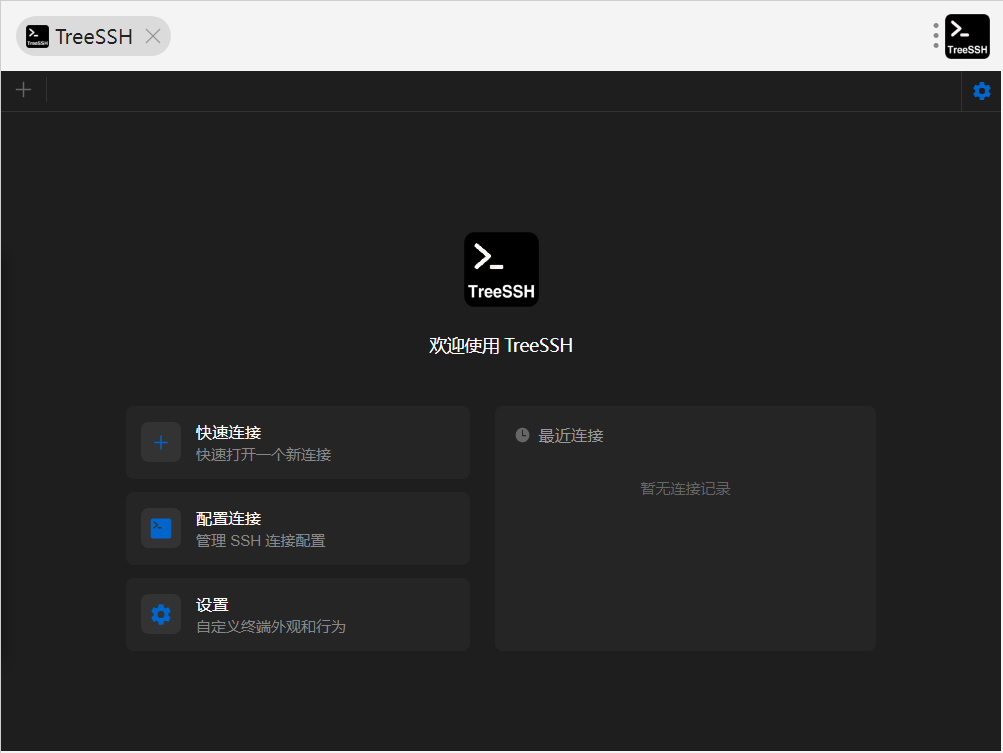
Task: Click the 最近连接 heading
Action: click(x=571, y=436)
